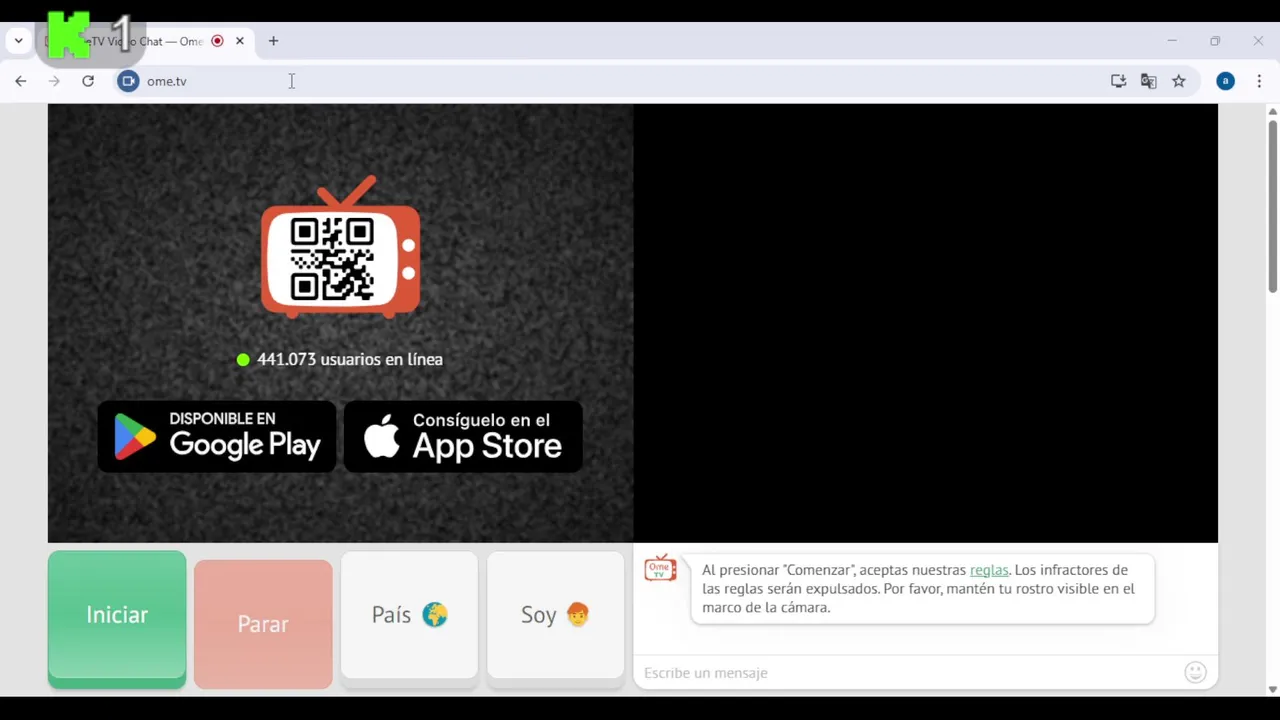Click the green online status dot
The height and width of the screenshot is (720, 1280).
point(243,359)
